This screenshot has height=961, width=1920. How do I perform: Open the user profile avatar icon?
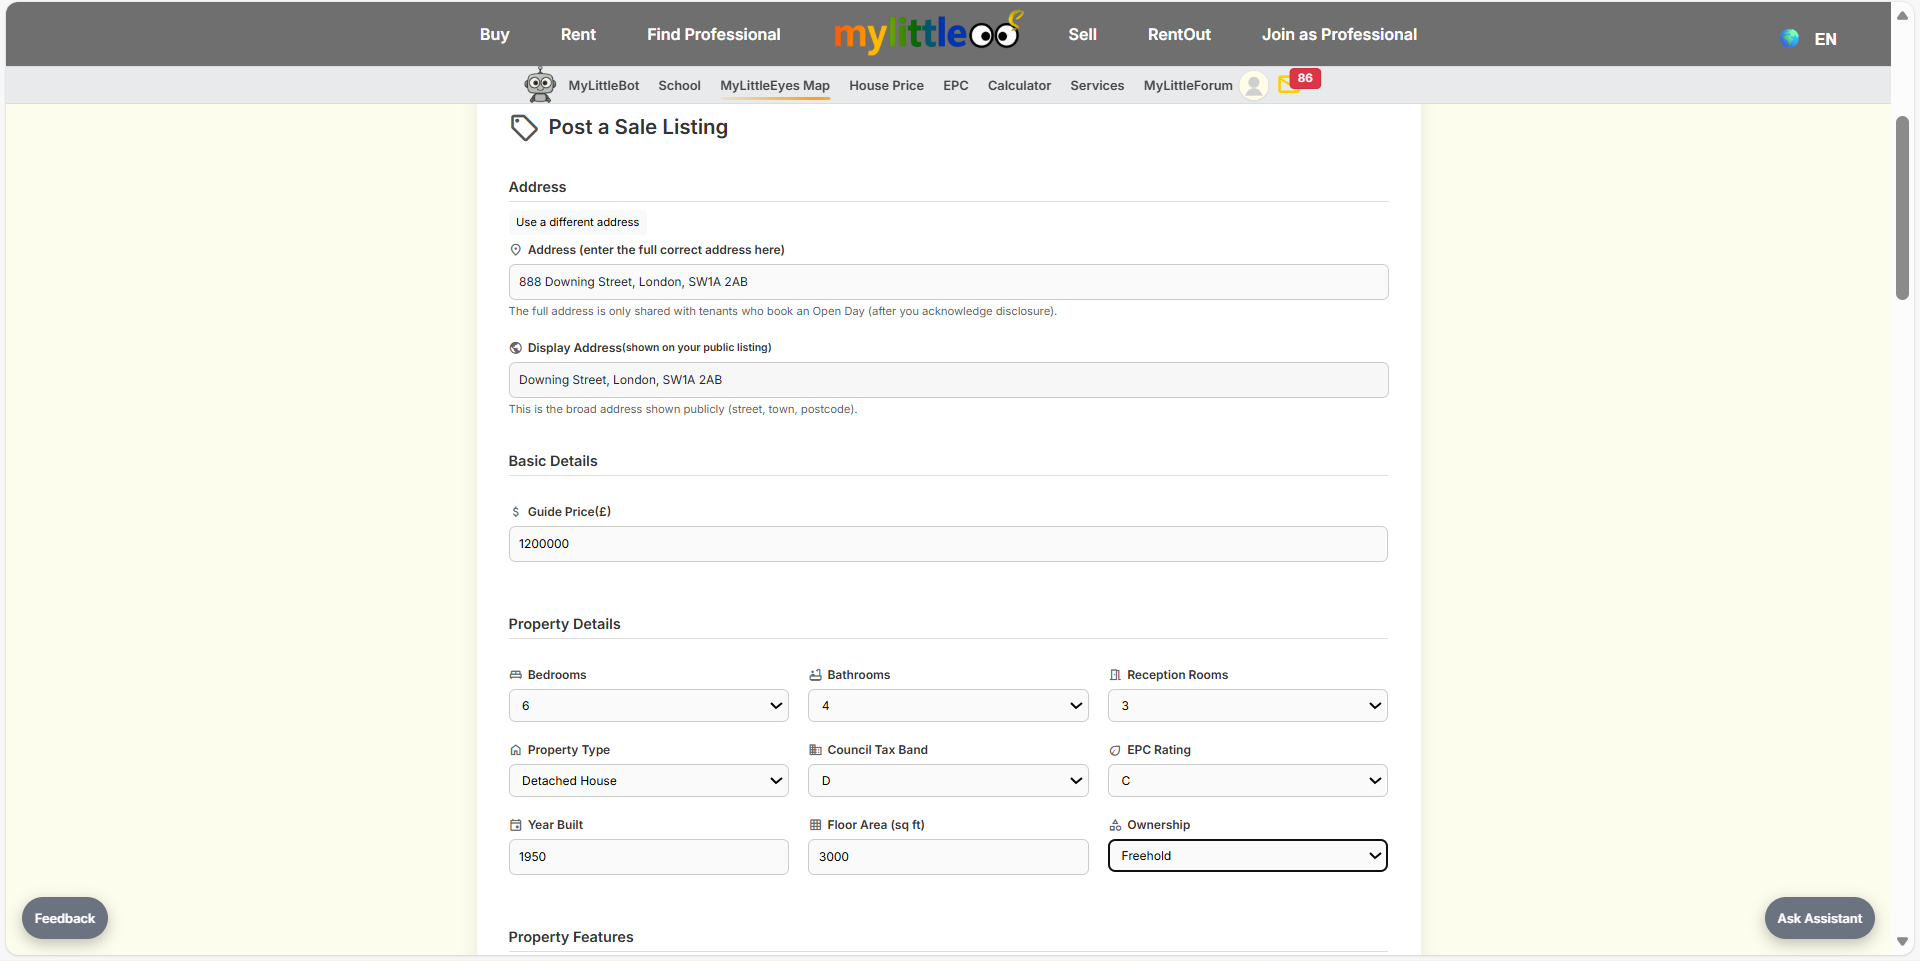coord(1253,86)
